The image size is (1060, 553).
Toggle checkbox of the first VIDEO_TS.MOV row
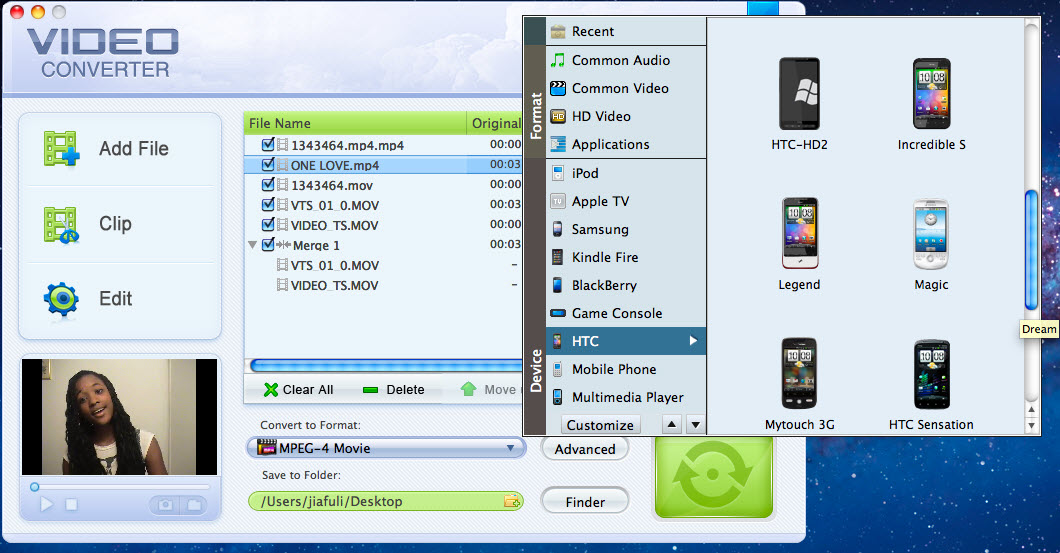pos(268,224)
